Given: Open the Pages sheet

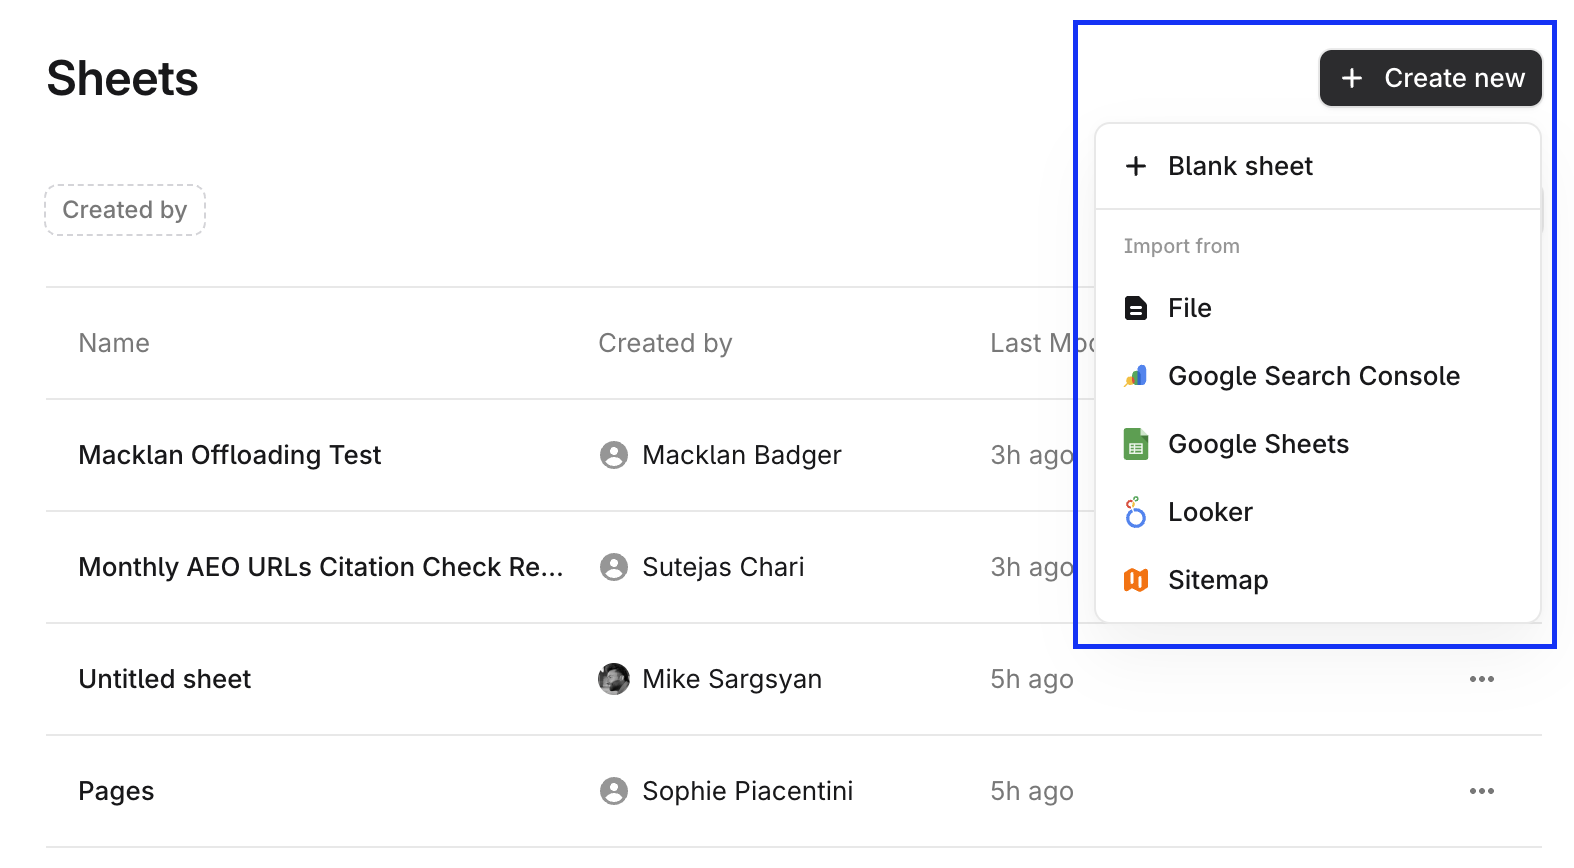Looking at the screenshot, I should 116,791.
